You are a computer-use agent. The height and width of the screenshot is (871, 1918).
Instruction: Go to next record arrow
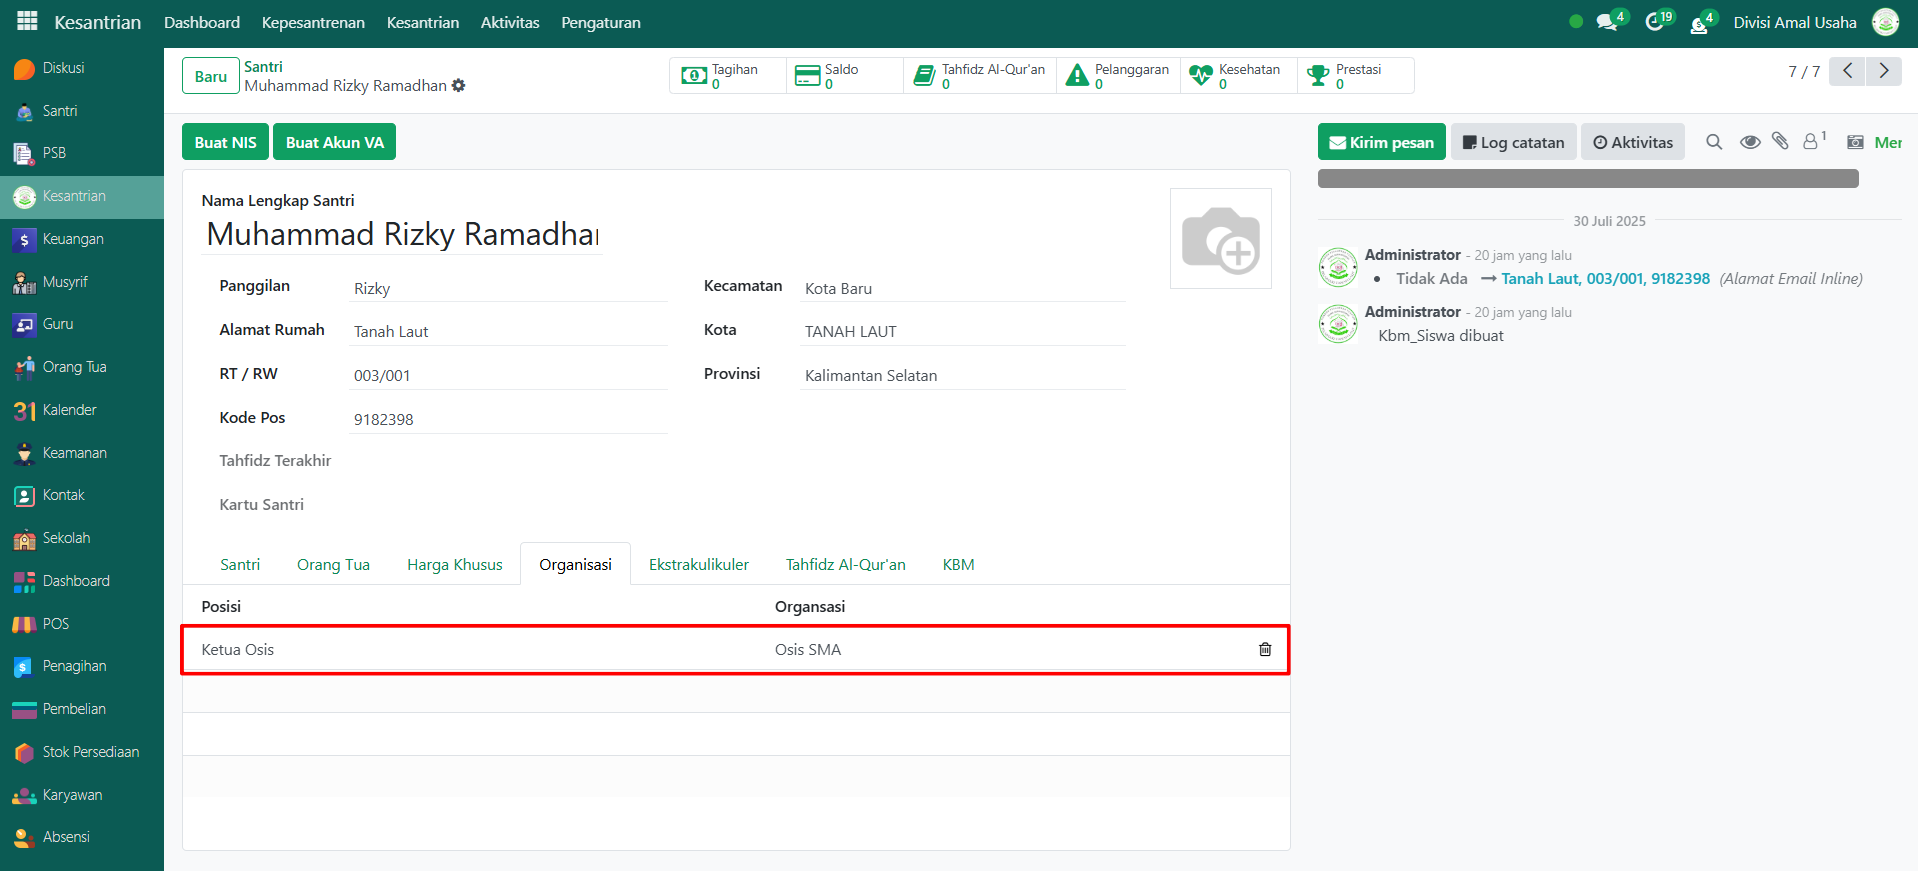1884,71
